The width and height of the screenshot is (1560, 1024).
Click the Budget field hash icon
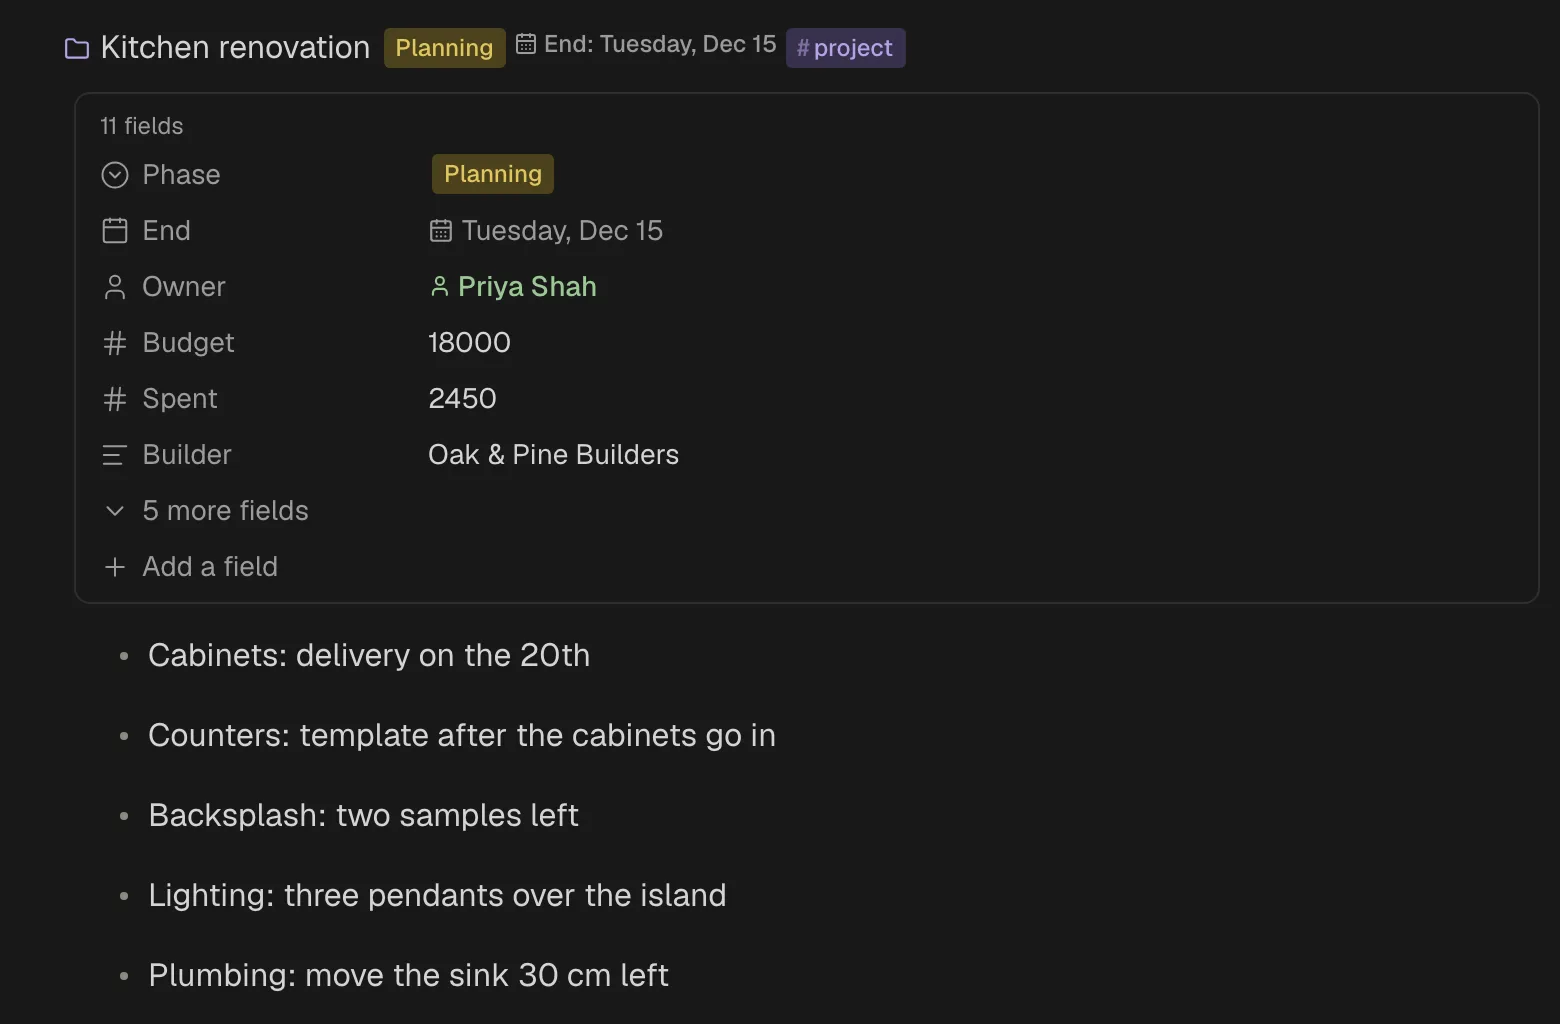[x=115, y=343]
